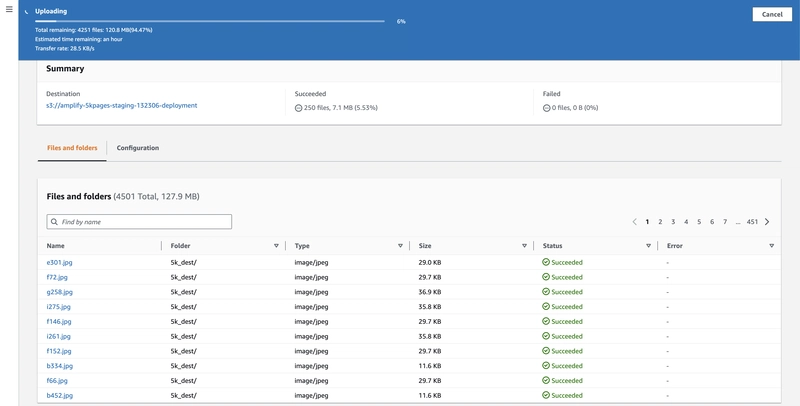Click the image/jpeg type for b452.jpg

311,396
